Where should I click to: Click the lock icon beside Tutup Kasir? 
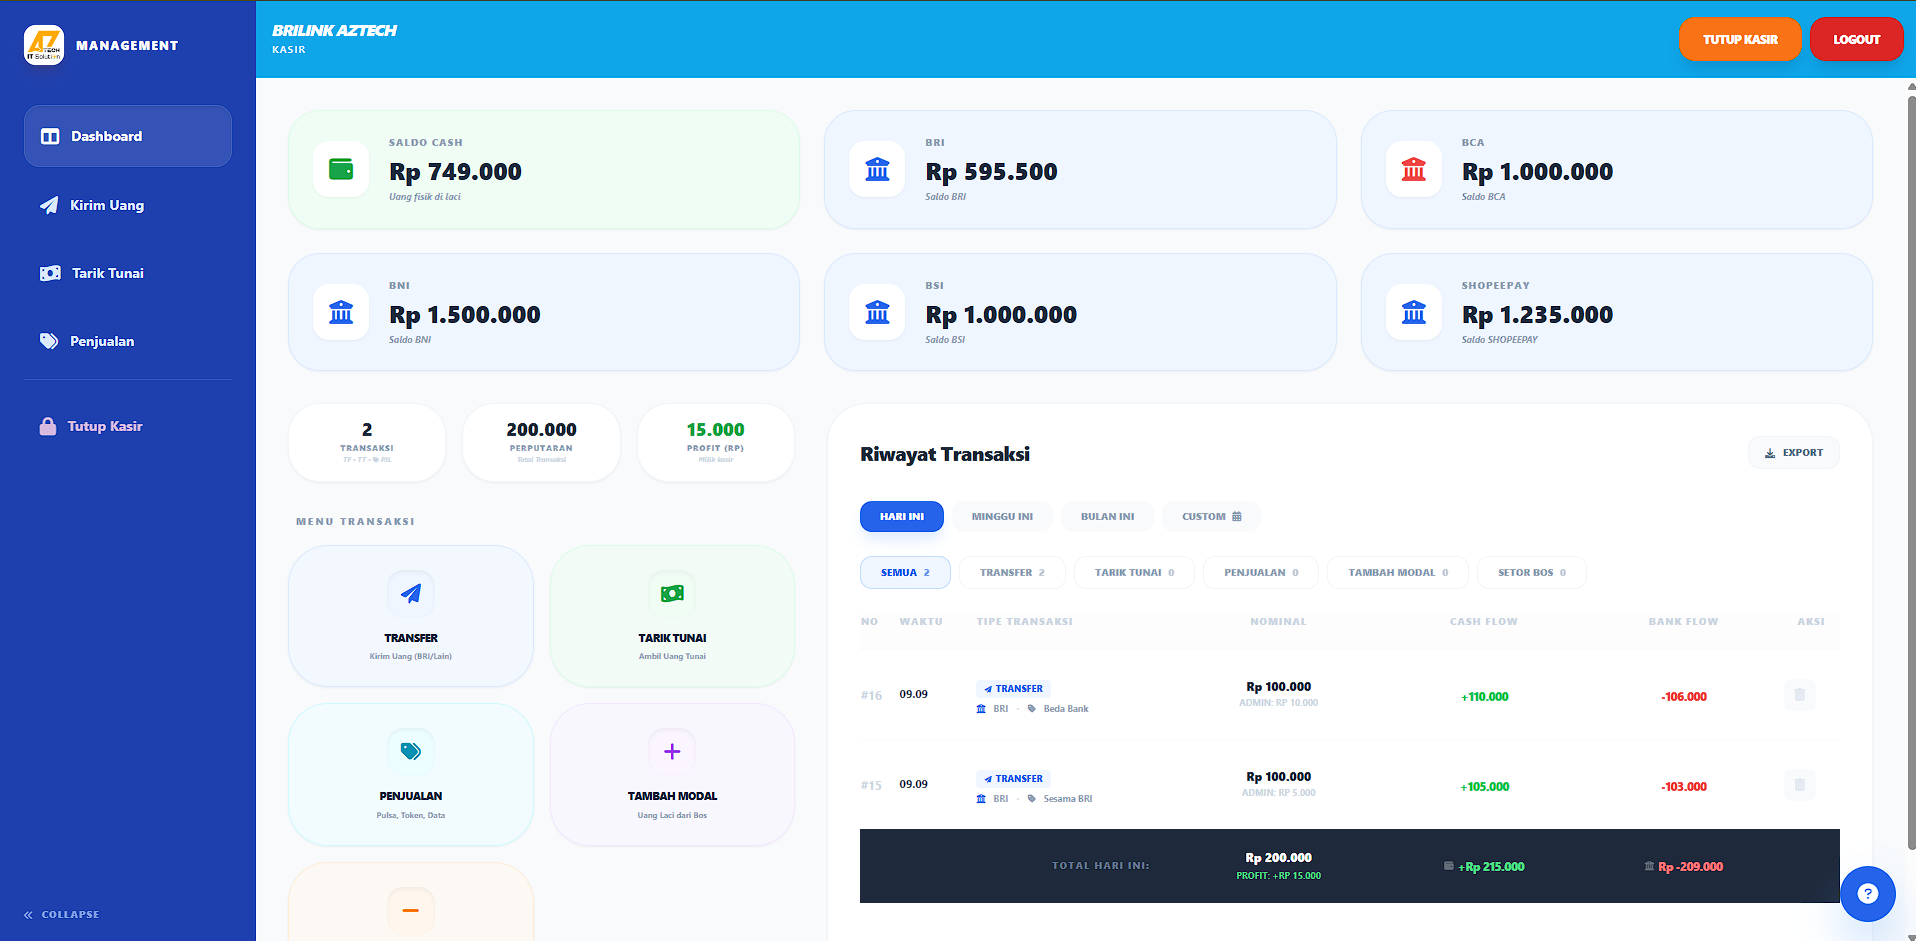[x=48, y=426]
